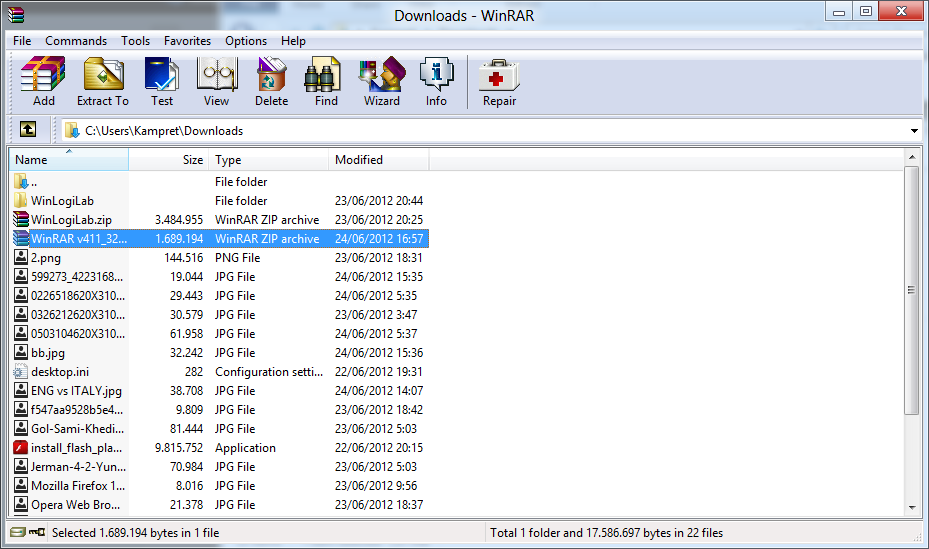
Task: Click the install_flash_pla... Flash icon
Action: 21,448
